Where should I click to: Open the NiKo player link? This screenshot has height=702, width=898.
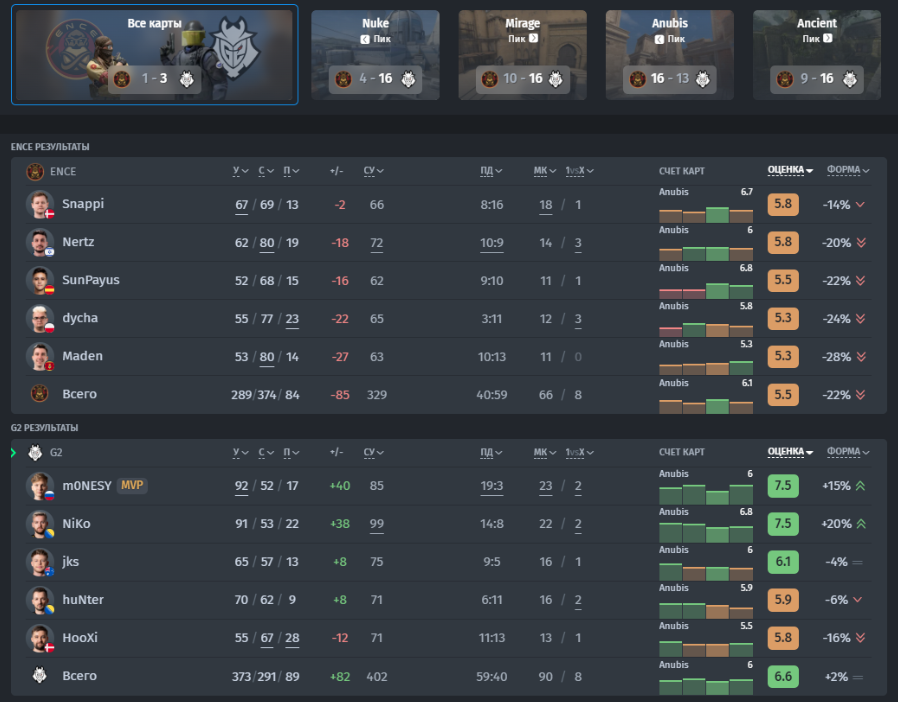[x=76, y=524]
